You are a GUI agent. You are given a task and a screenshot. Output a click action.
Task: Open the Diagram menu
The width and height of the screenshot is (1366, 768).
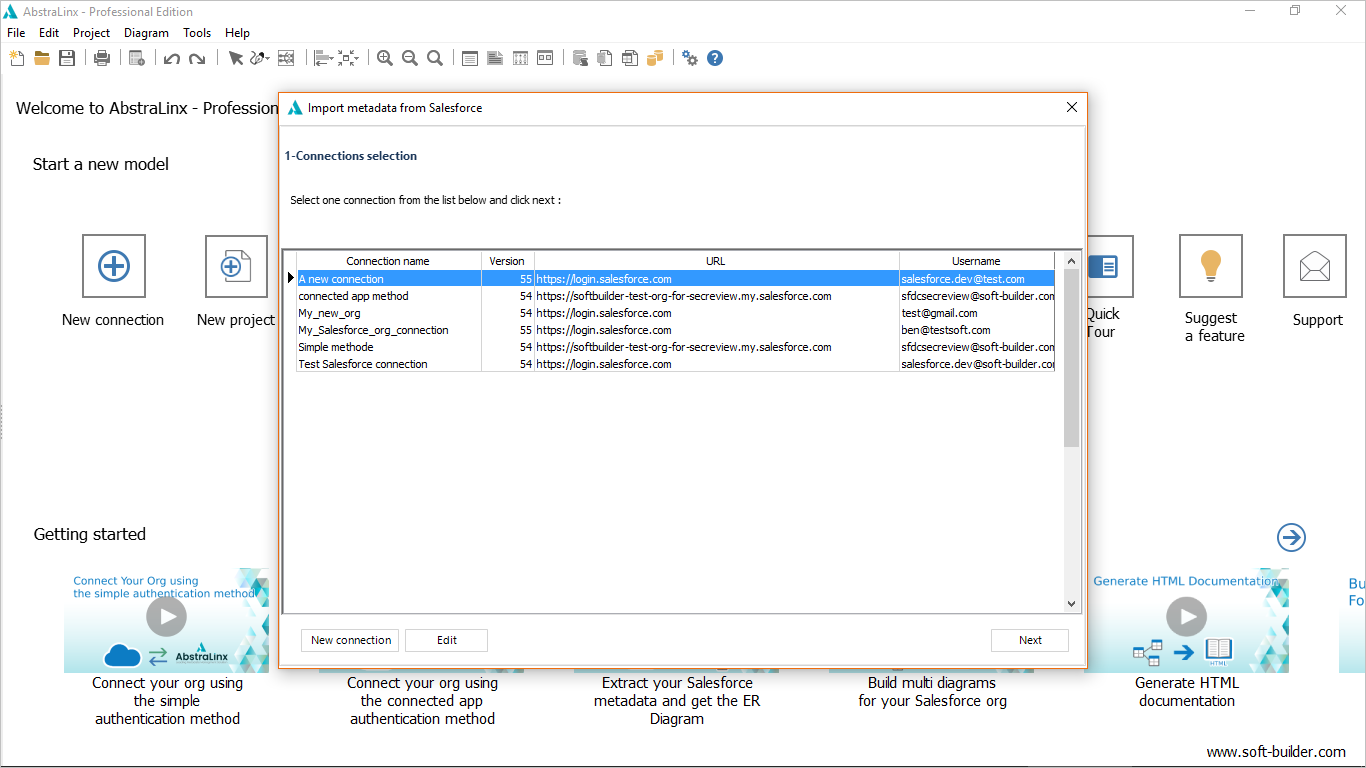(x=146, y=32)
